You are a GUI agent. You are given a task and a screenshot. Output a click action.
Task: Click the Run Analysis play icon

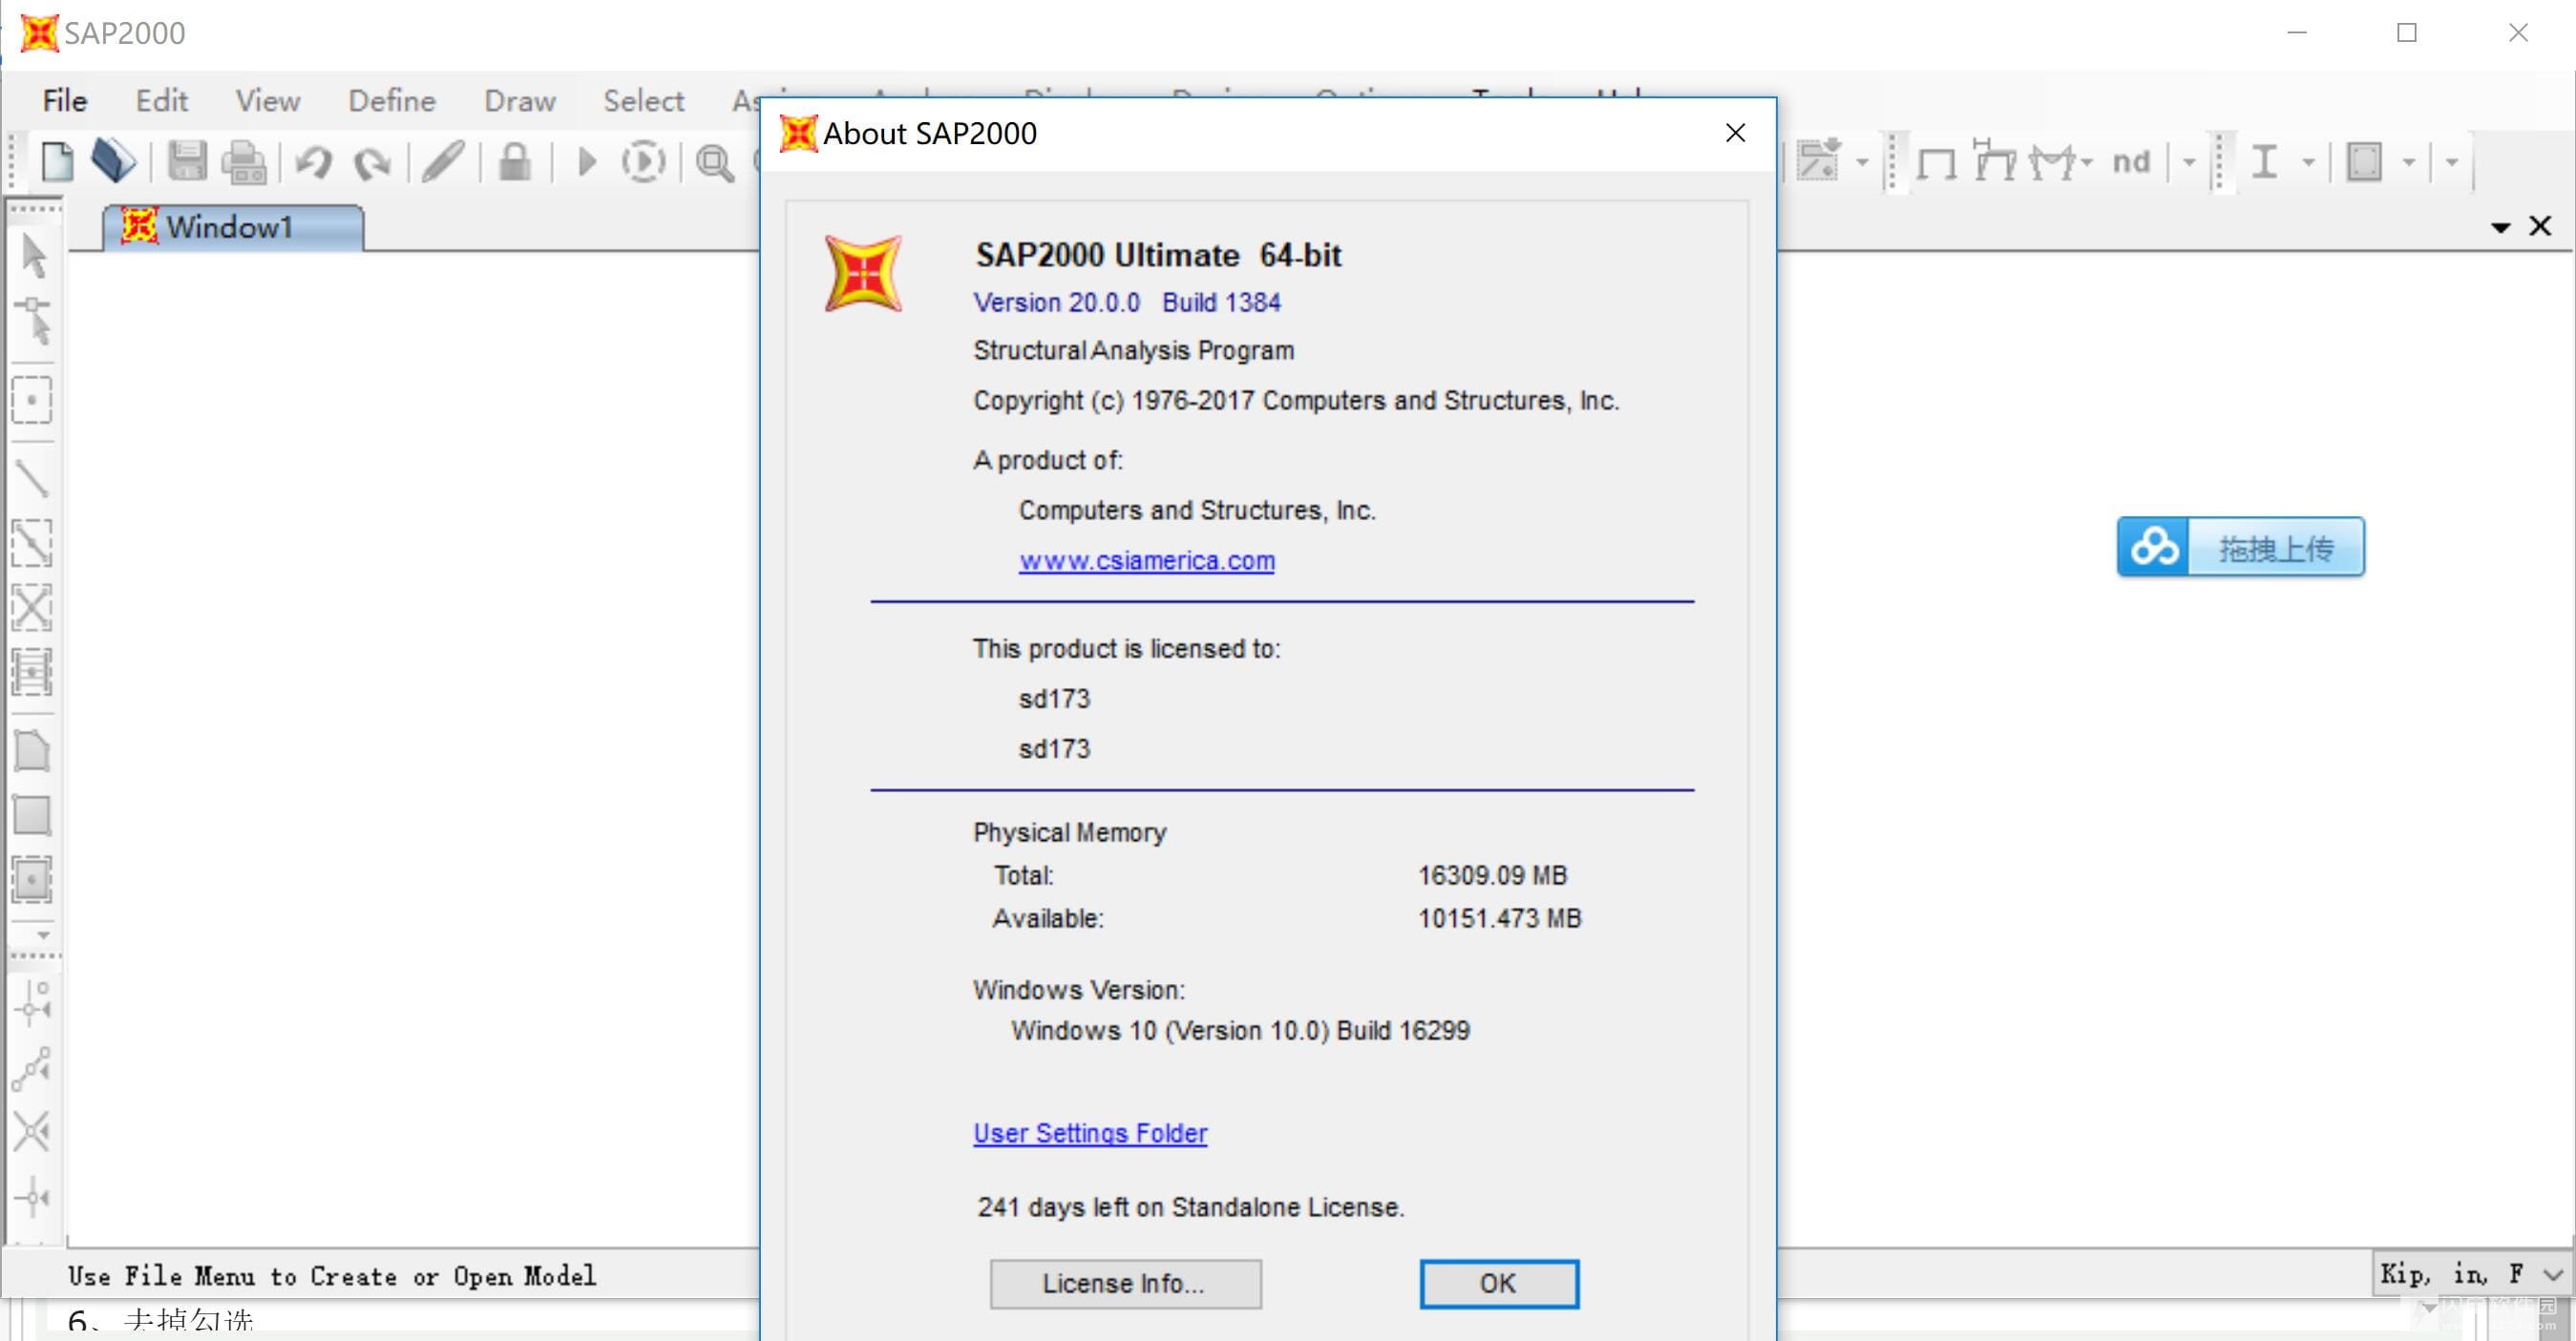coord(588,162)
